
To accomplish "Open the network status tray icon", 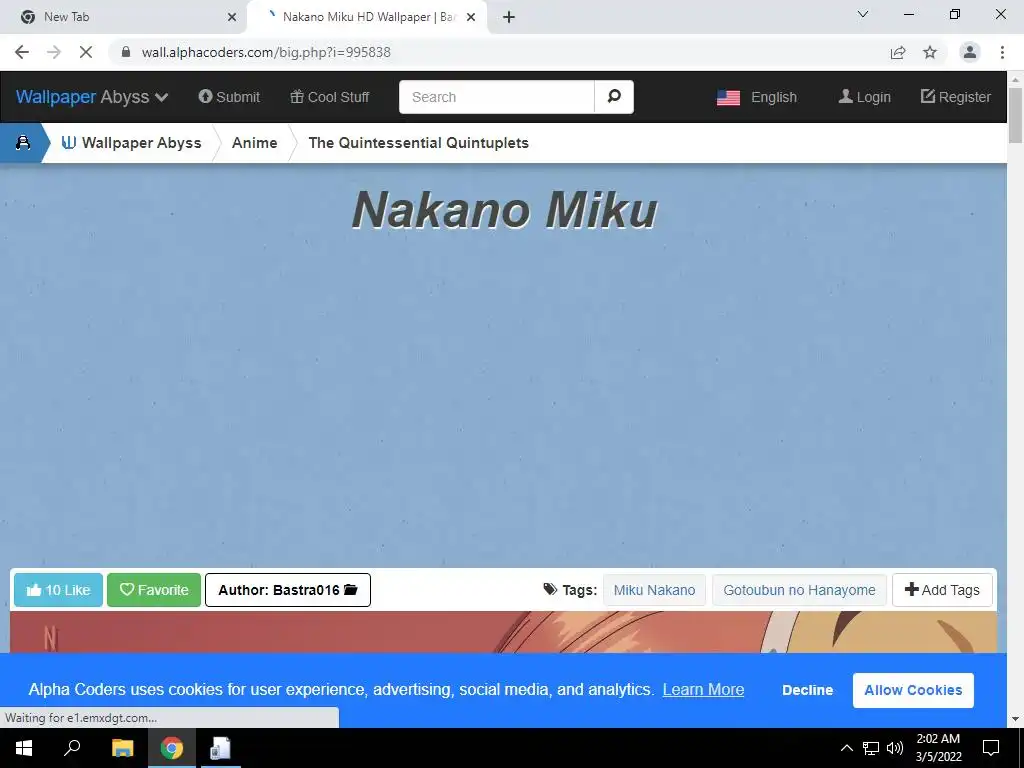I will [x=871, y=748].
